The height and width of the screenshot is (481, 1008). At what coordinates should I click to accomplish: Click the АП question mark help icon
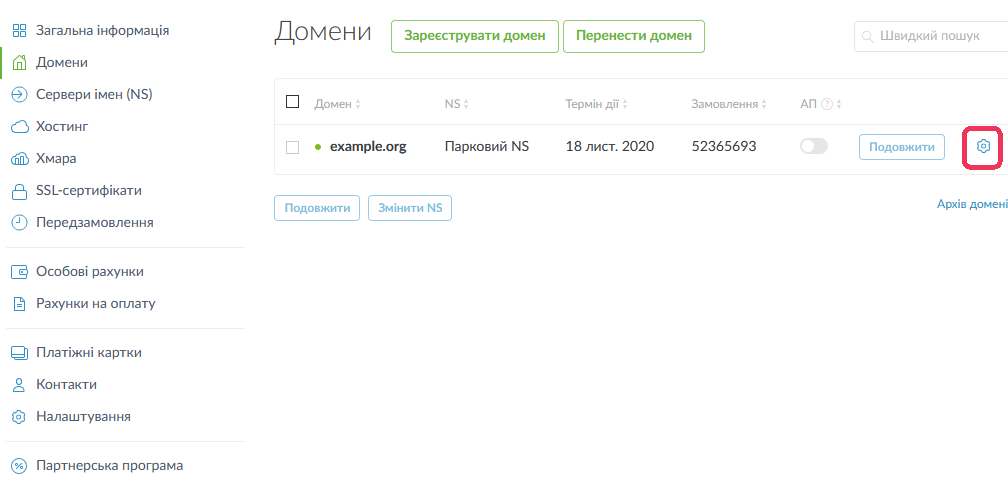point(827,104)
